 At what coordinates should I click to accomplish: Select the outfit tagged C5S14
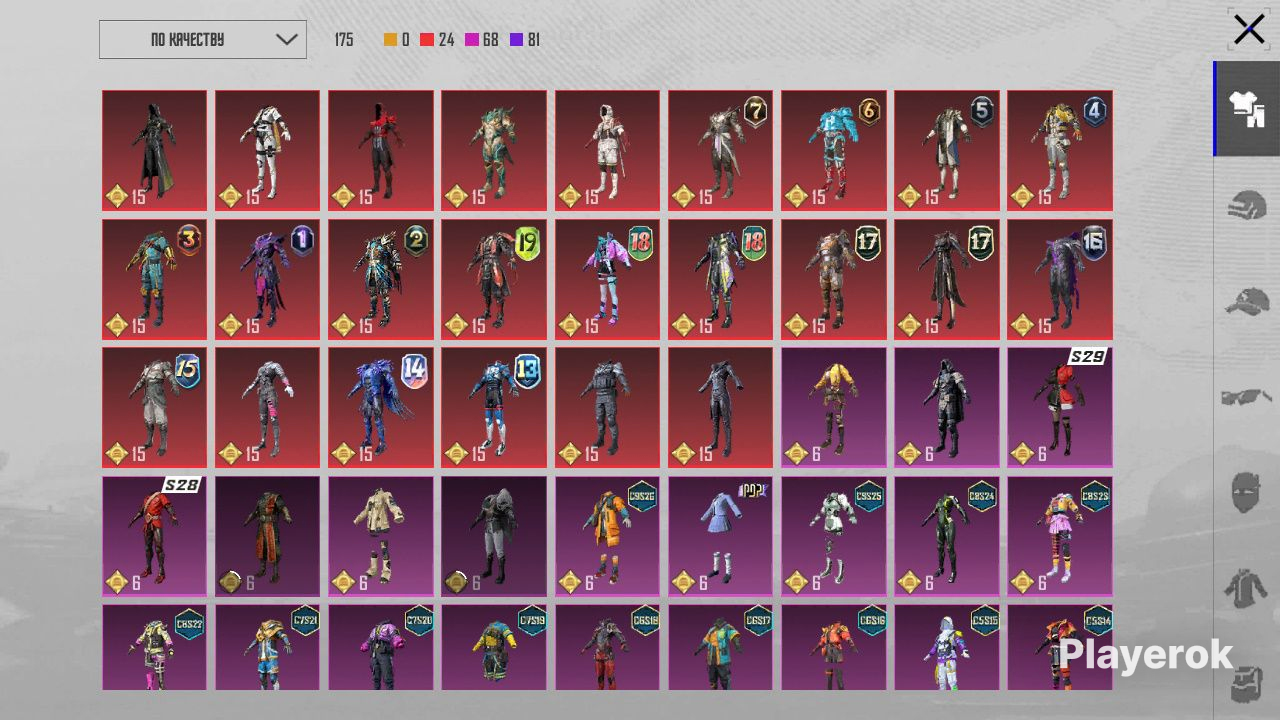[1059, 647]
